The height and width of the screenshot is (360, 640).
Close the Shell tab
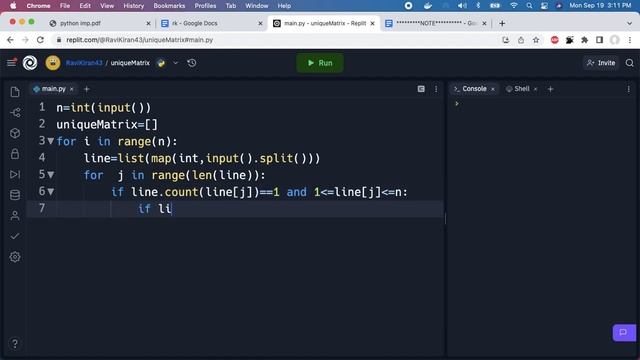(535, 89)
